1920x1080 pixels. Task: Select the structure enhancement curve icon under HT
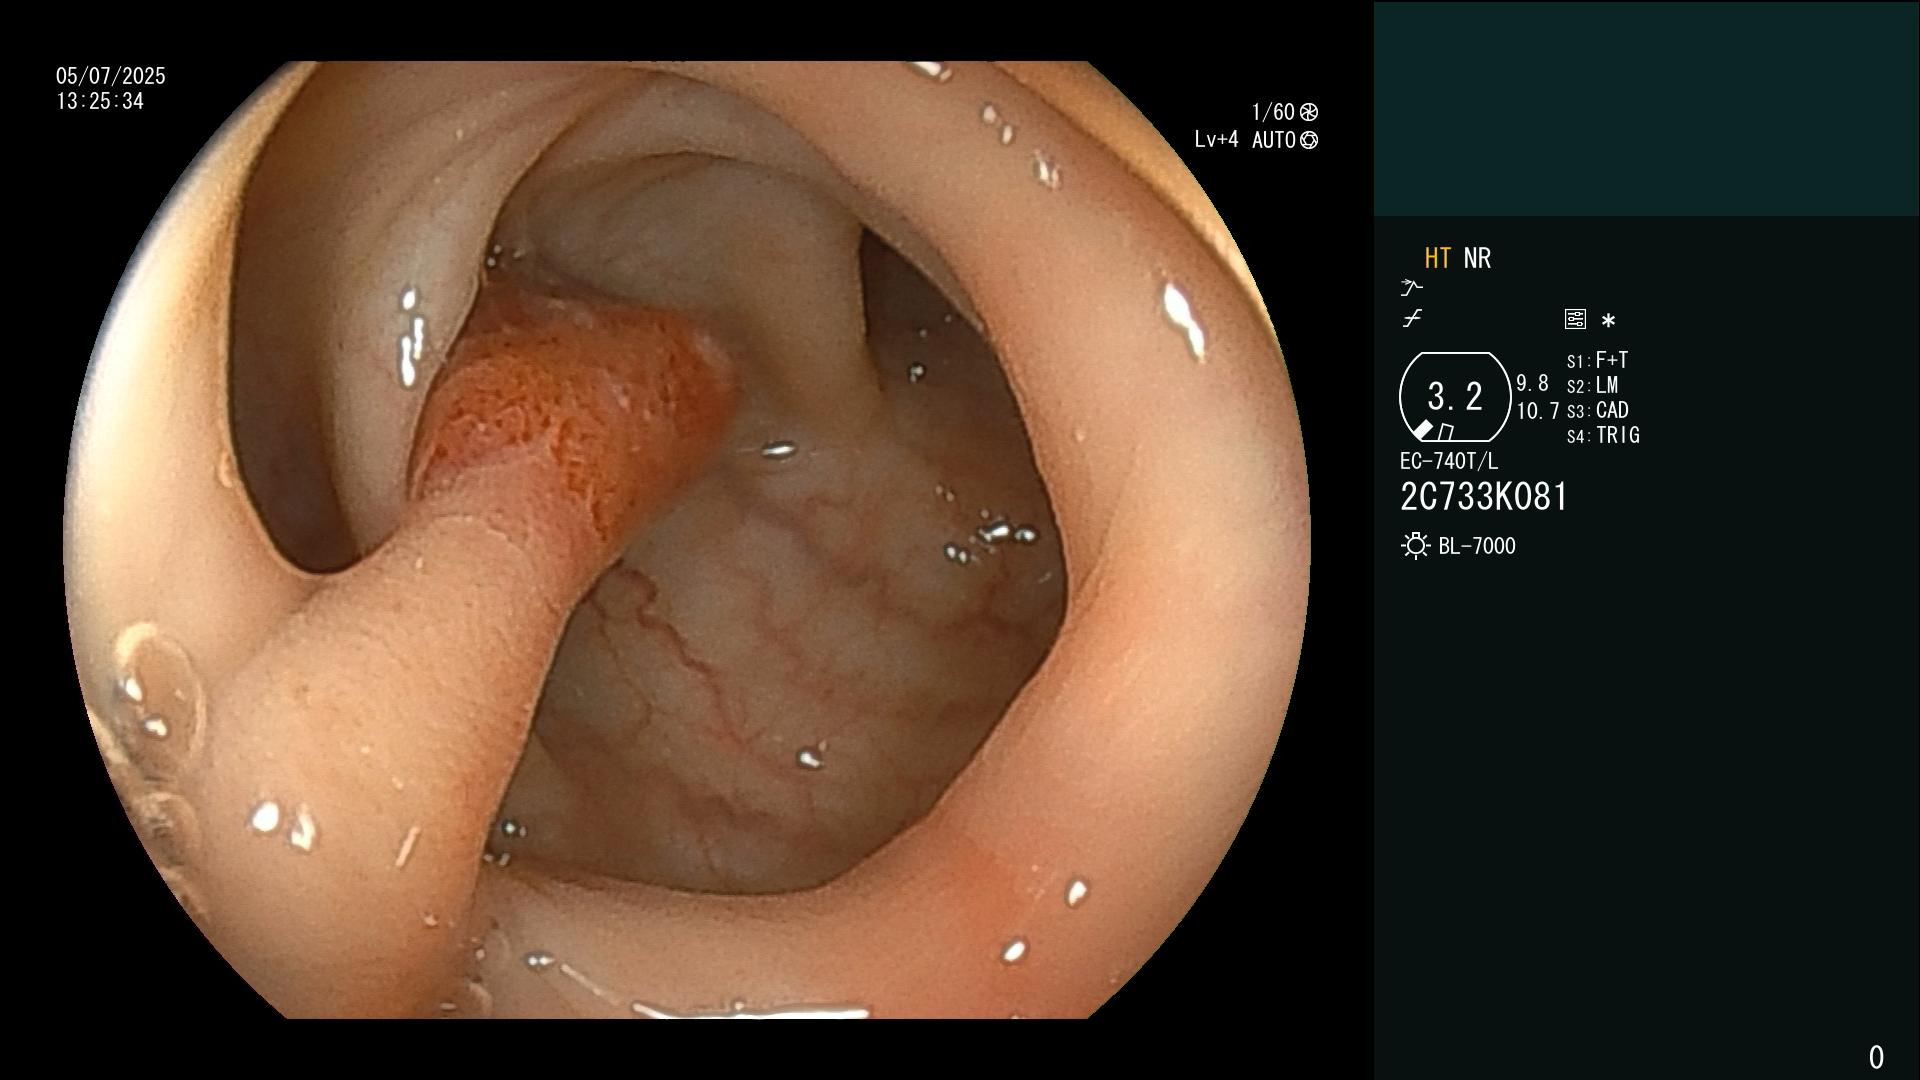pos(1411,288)
